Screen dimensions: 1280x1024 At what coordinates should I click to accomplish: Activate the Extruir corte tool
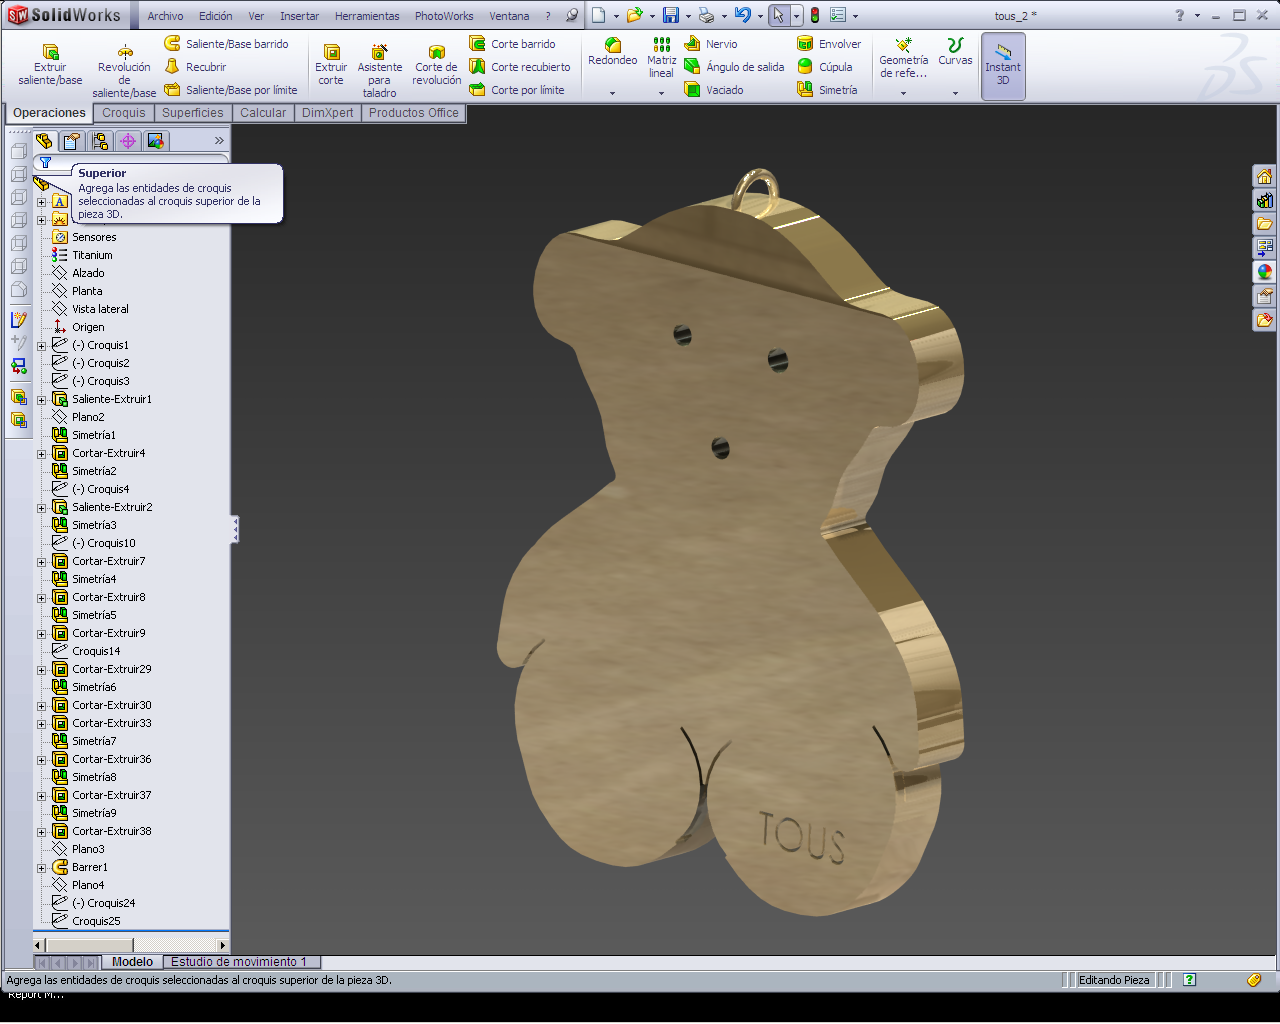[x=331, y=65]
